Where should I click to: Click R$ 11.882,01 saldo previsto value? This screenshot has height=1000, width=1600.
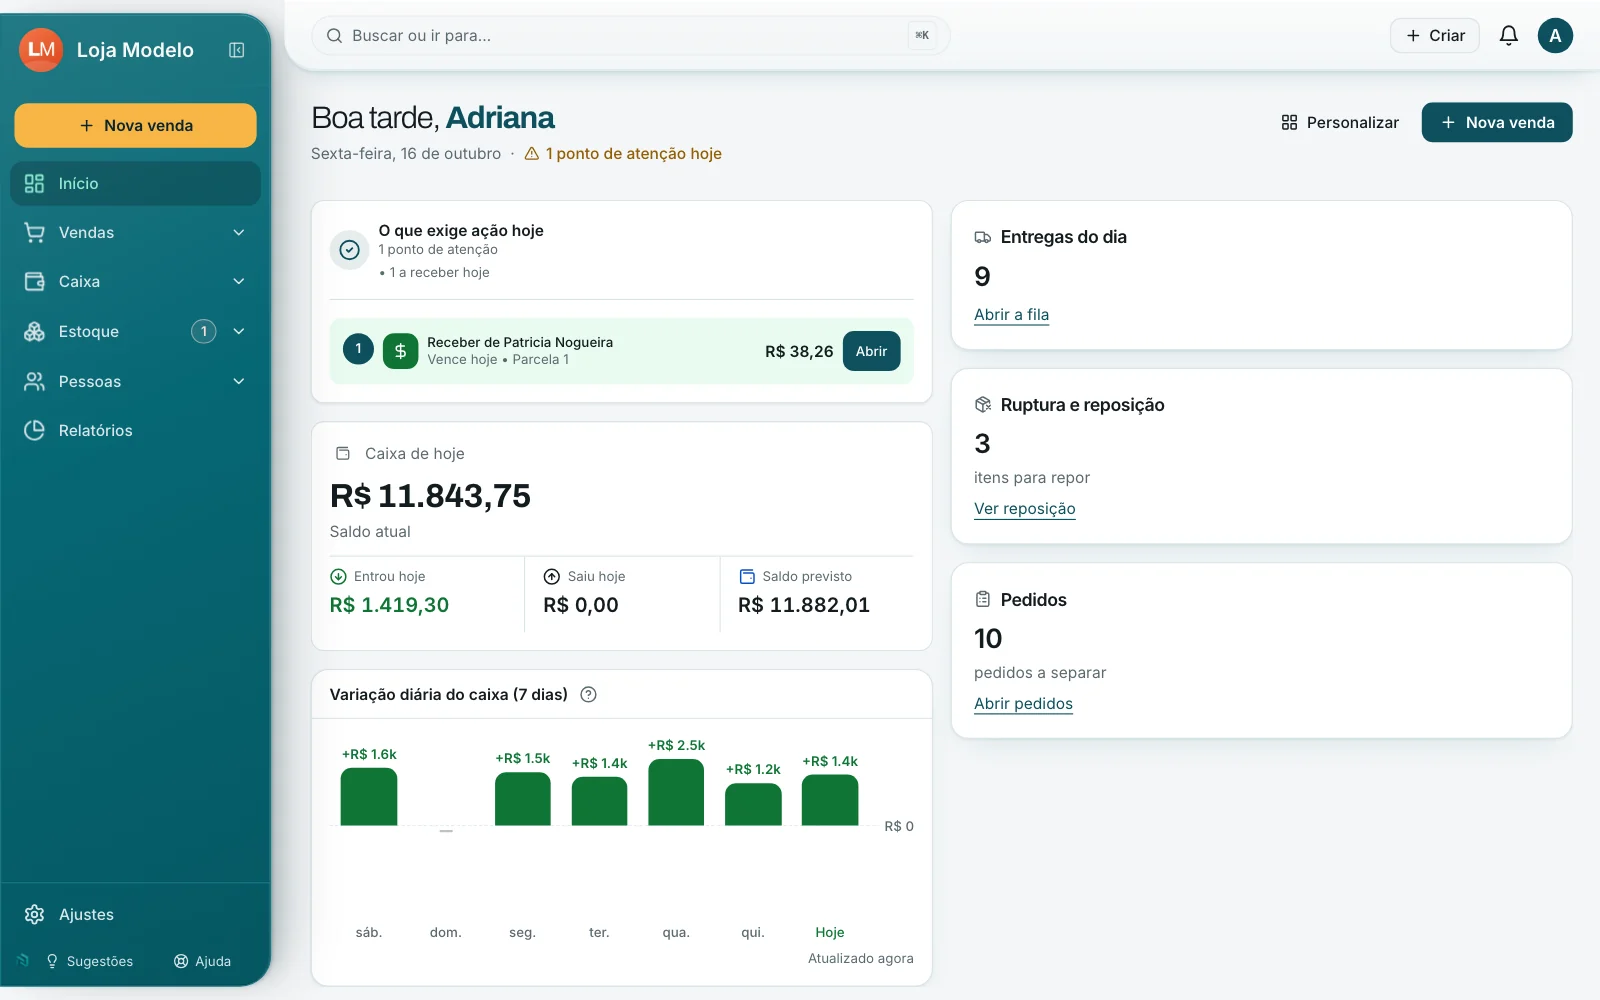(804, 605)
